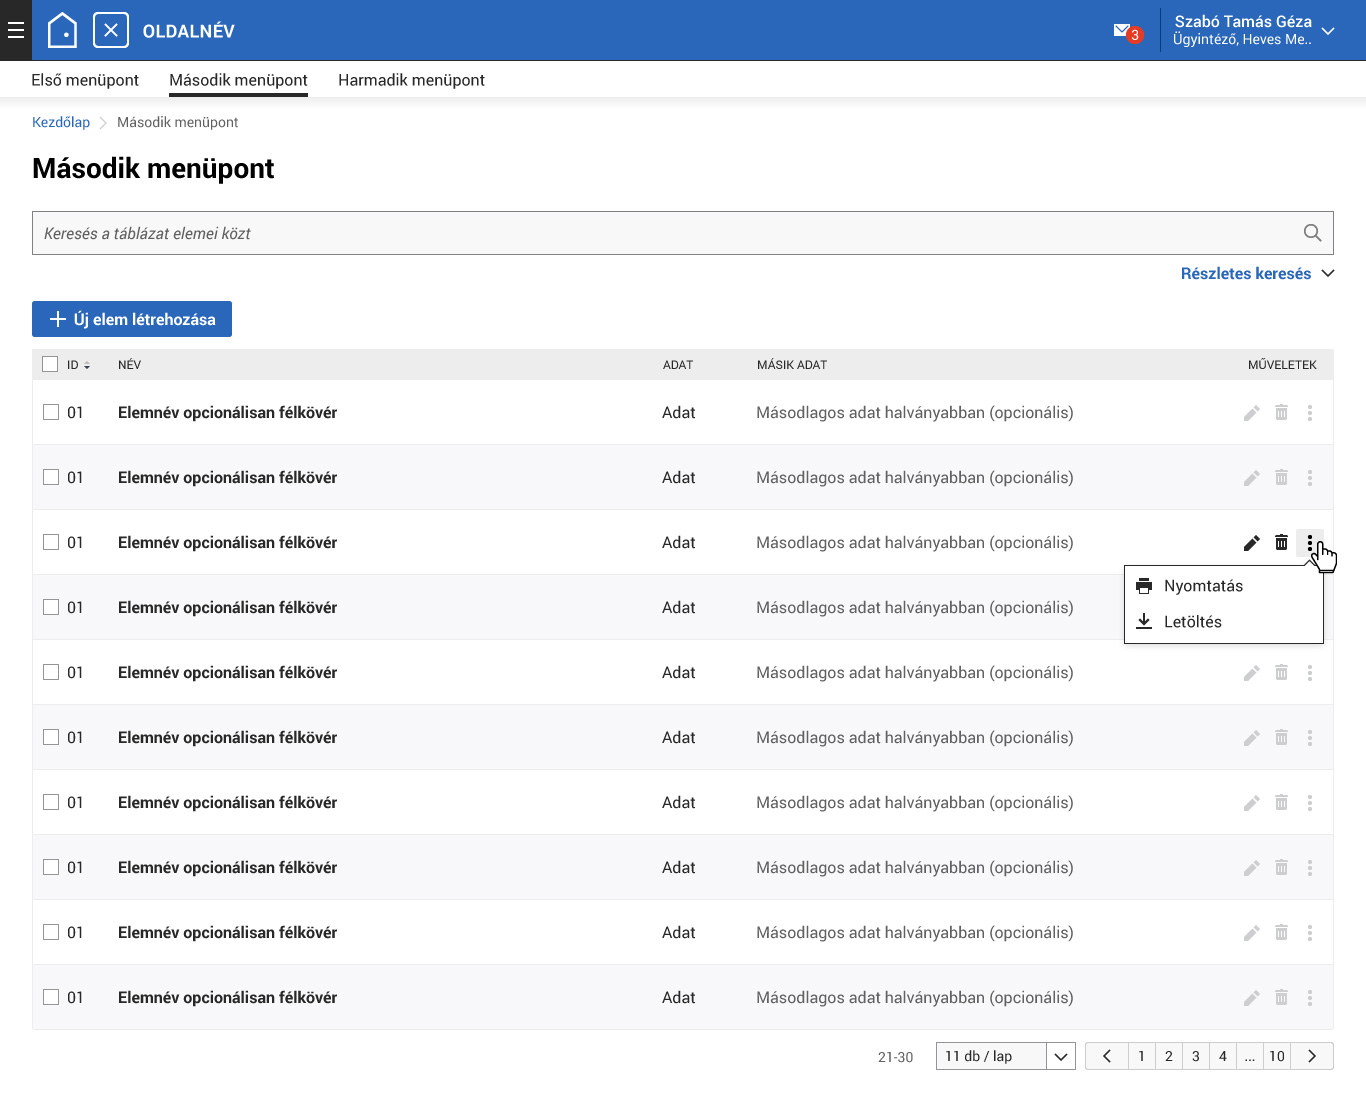This screenshot has height=1104, width=1366.
Task: Click the magnifier search icon
Action: (x=1312, y=233)
